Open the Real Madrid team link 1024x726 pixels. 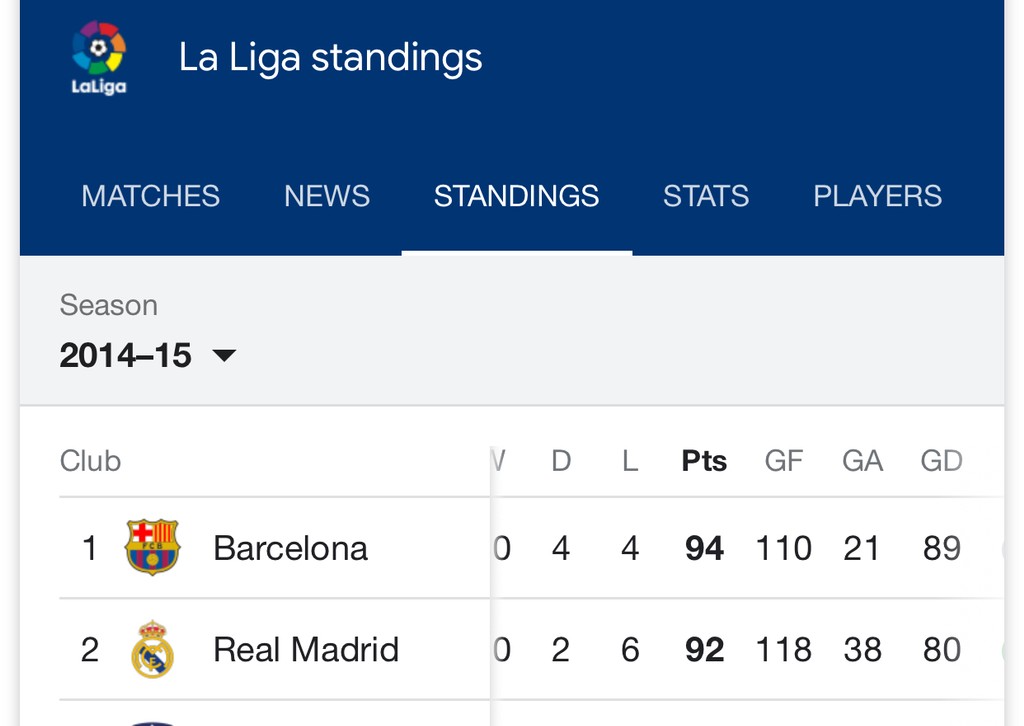(306, 650)
